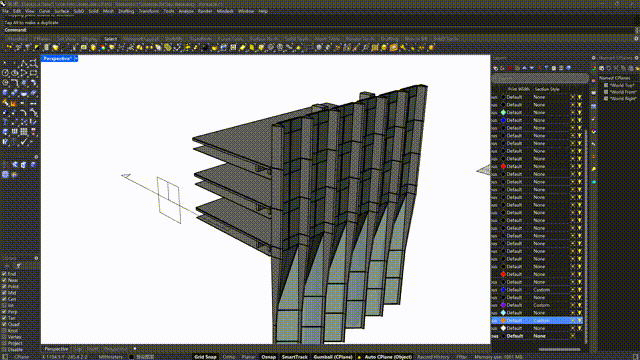Click the RGB color wheel toolbar icon
This screenshot has height=360, width=640.
103,48
